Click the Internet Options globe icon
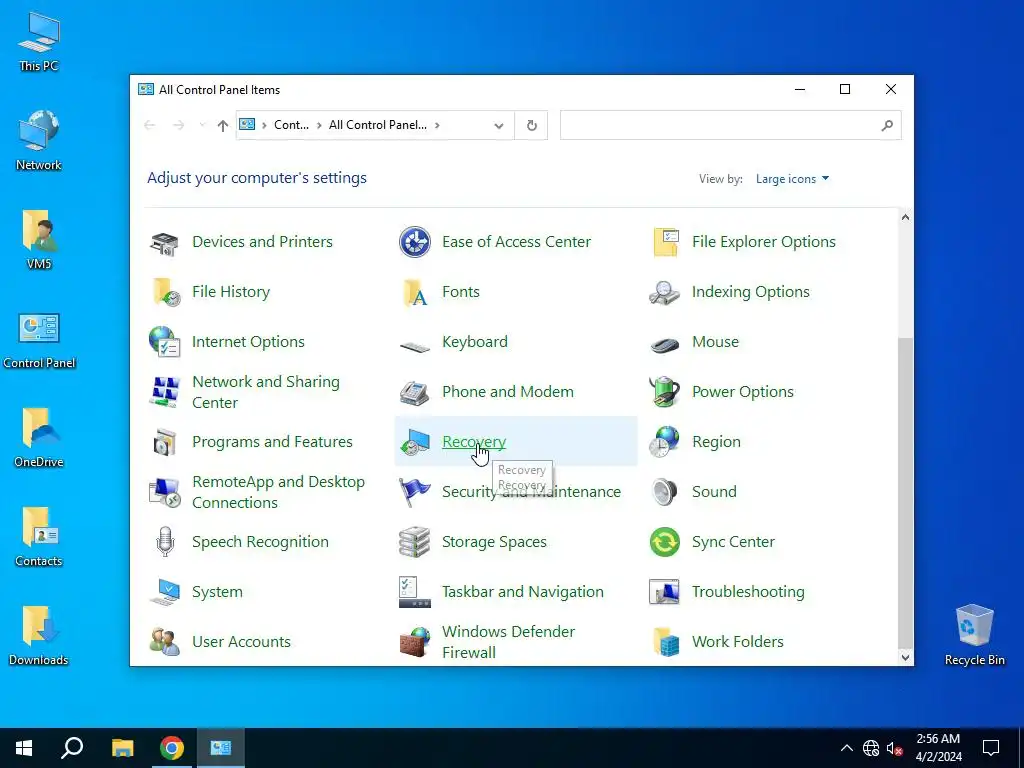This screenshot has height=768, width=1024. click(164, 342)
